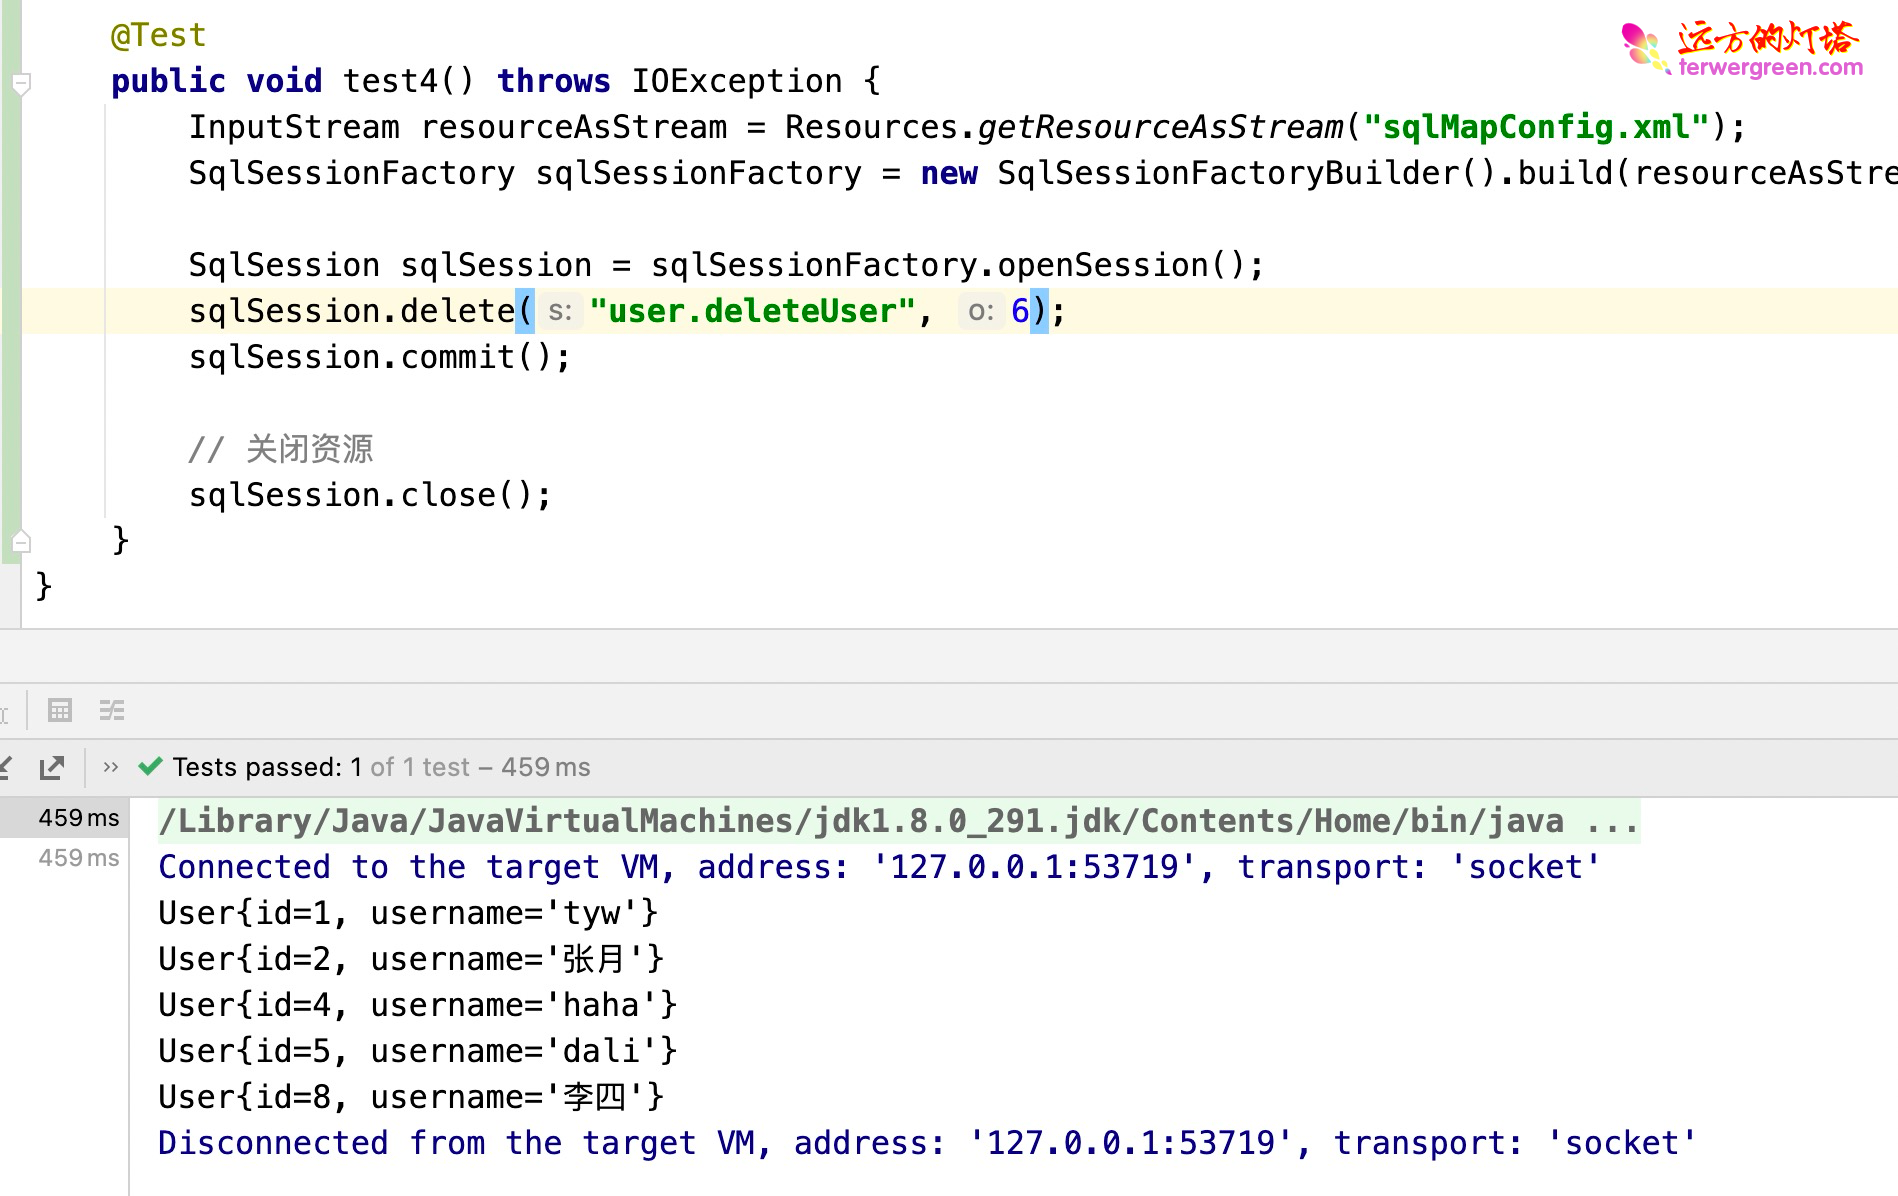Click the openSession() method call
The image size is (1898, 1196).
coord(1120,265)
